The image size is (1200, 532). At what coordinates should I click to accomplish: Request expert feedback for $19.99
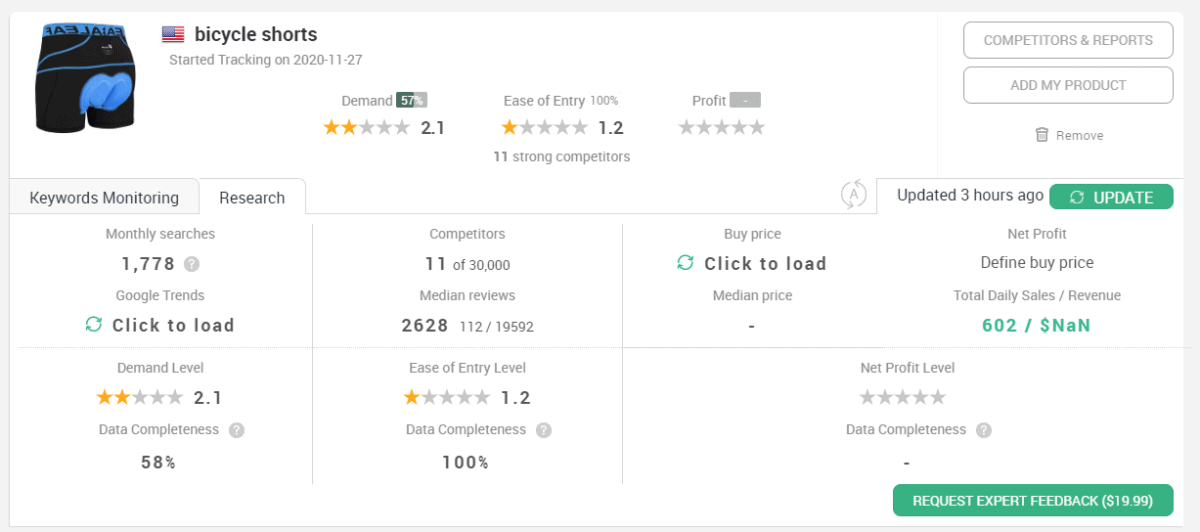(1033, 500)
